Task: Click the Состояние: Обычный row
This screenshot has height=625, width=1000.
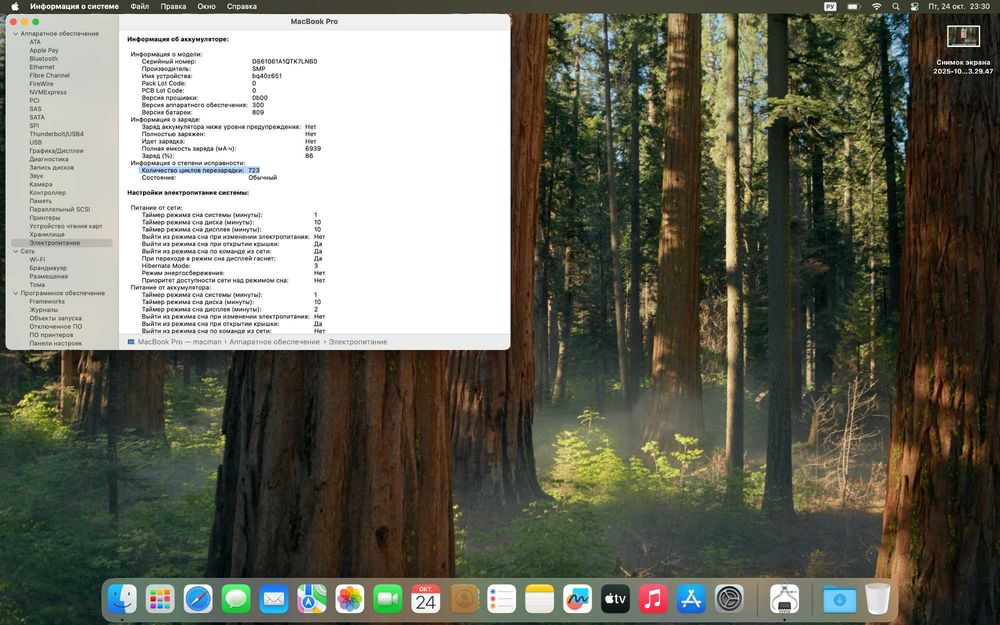Action: click(x=209, y=178)
